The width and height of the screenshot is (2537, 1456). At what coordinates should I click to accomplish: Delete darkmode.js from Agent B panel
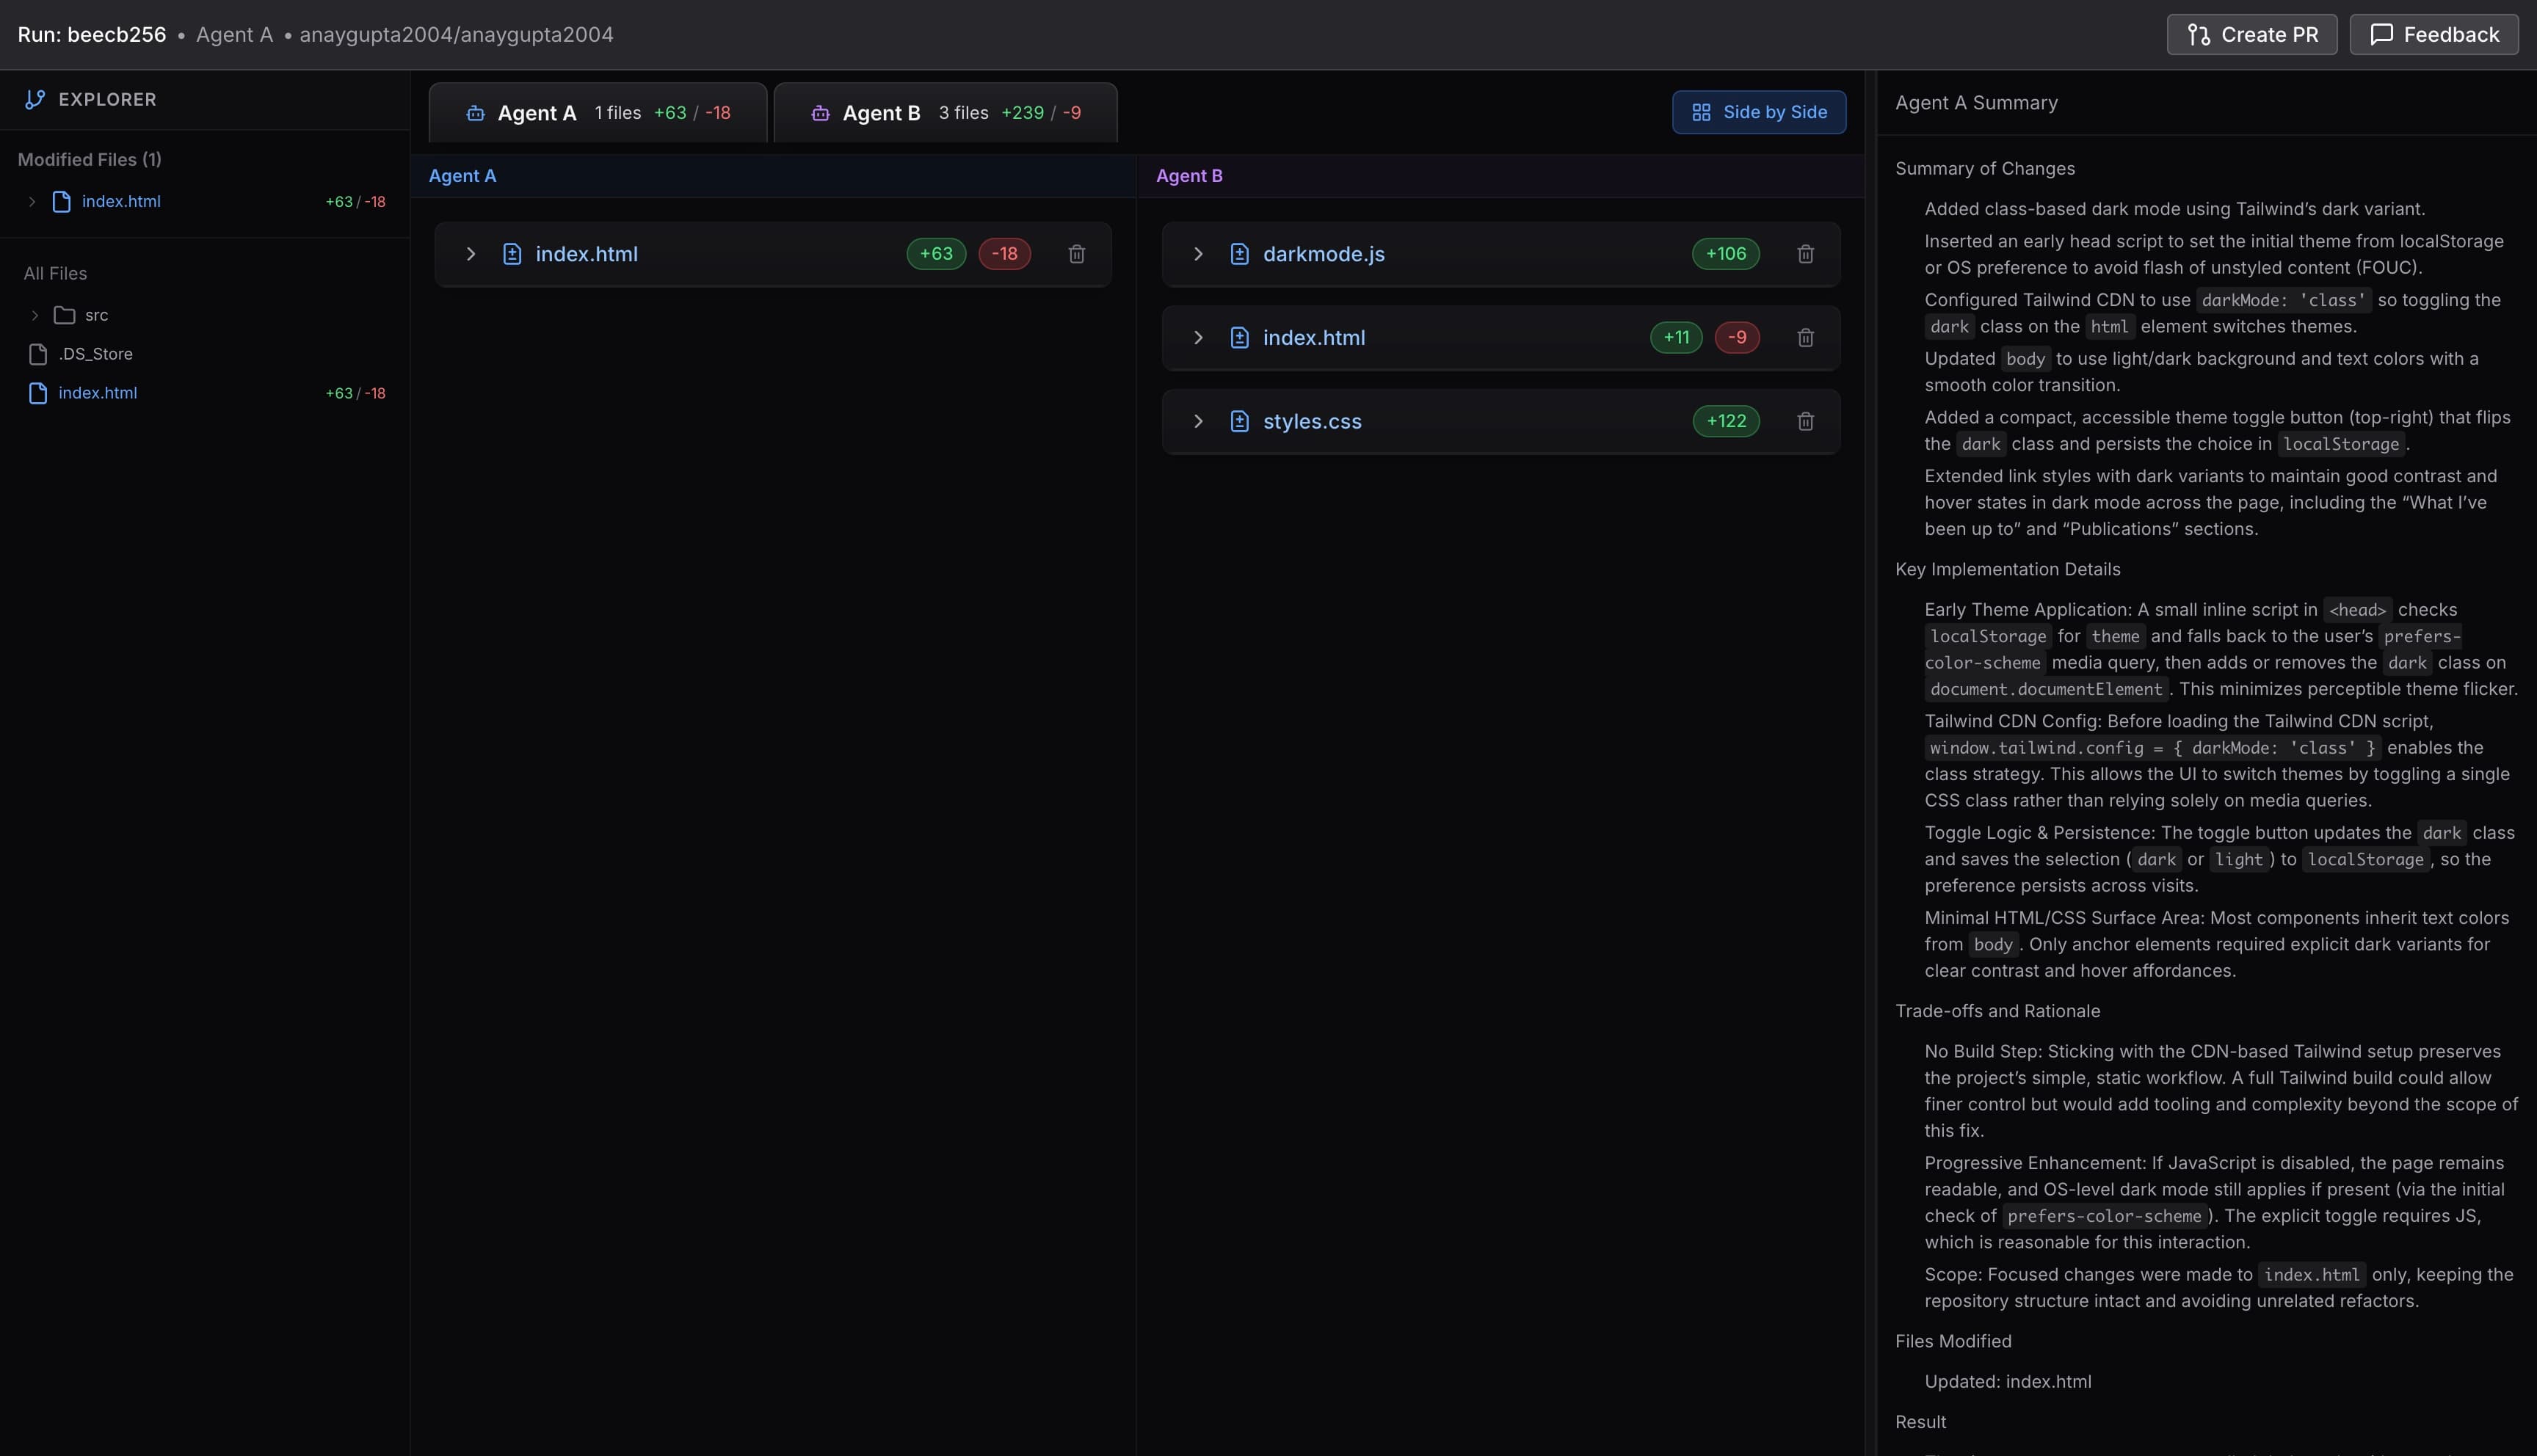pos(1804,254)
